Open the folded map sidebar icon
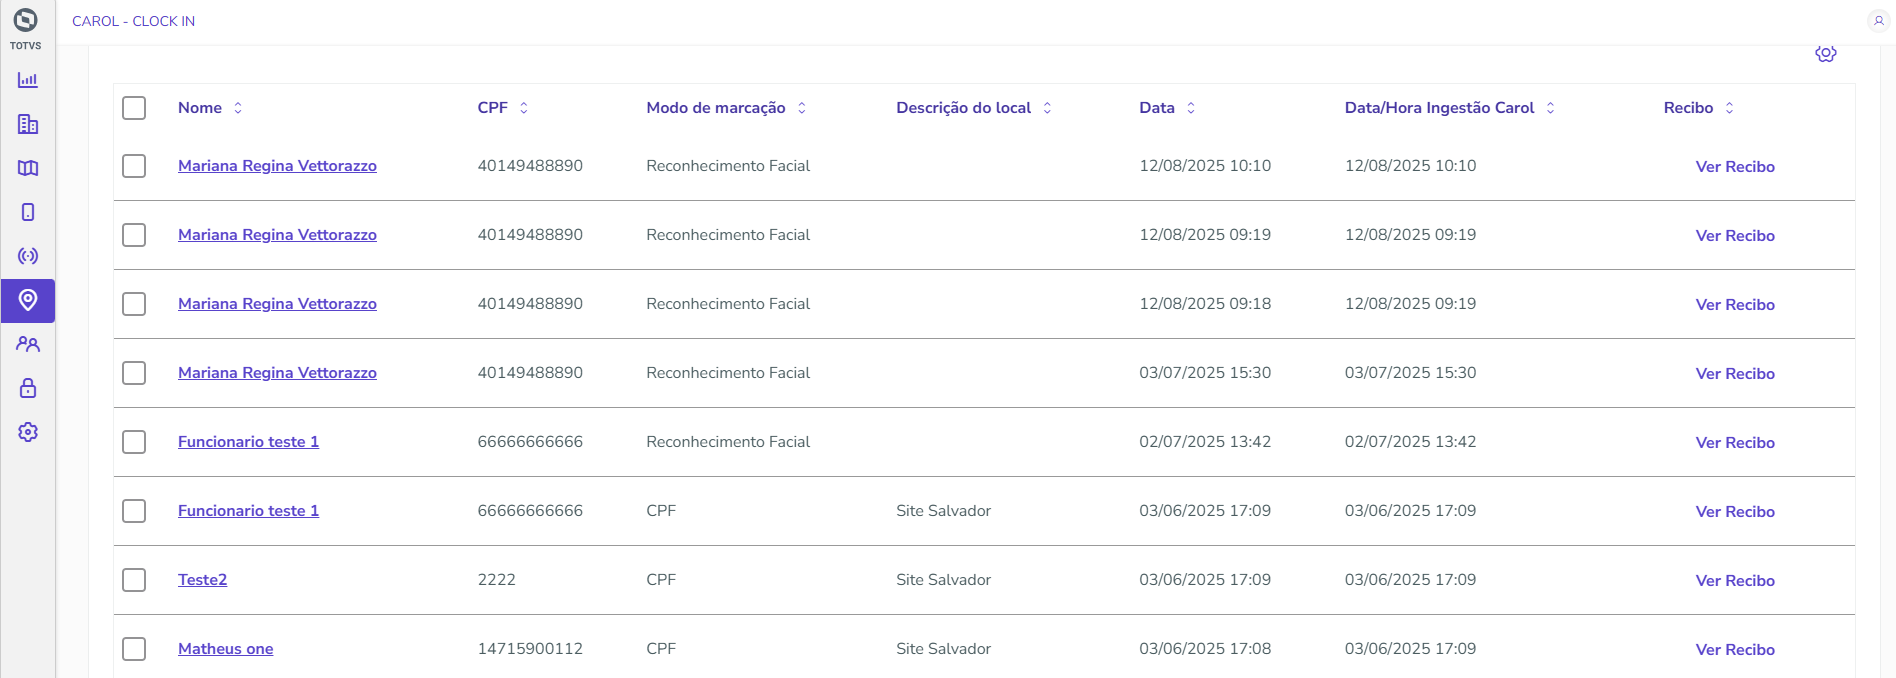 (x=28, y=168)
